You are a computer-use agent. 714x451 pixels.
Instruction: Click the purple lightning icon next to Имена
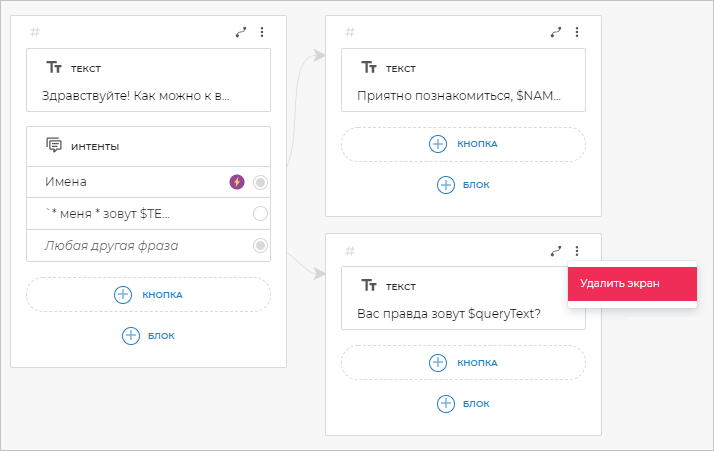237,182
